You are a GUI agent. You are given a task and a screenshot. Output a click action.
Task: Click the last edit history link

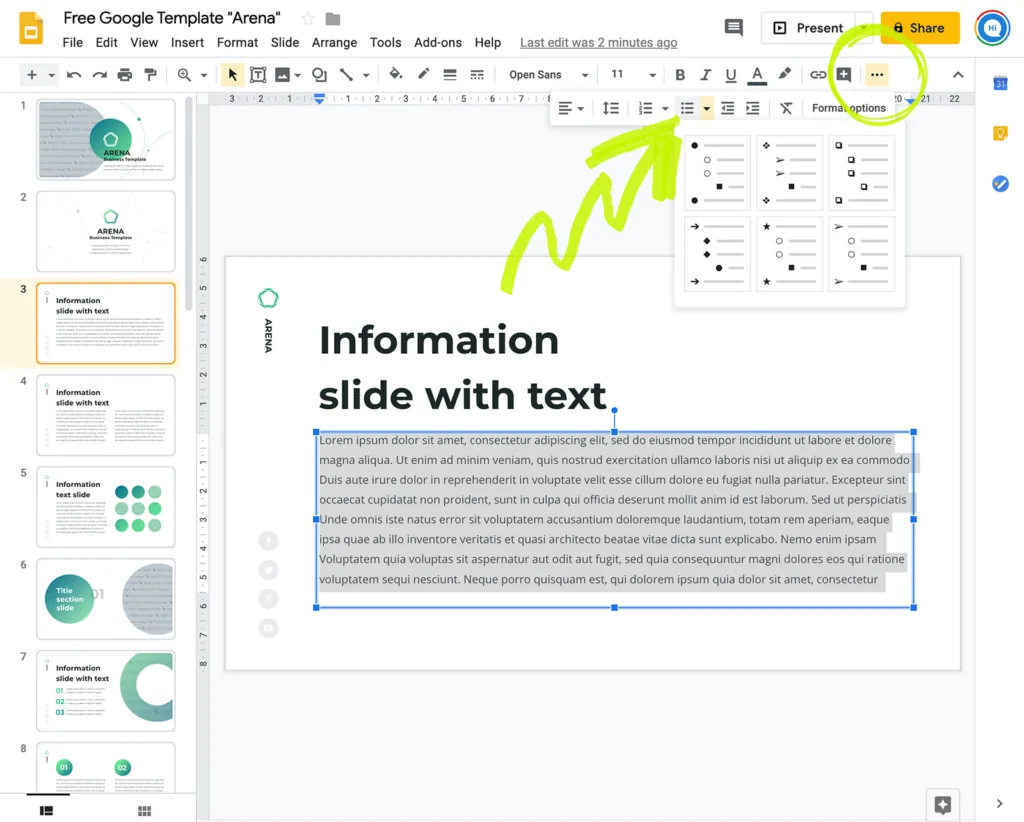point(598,42)
